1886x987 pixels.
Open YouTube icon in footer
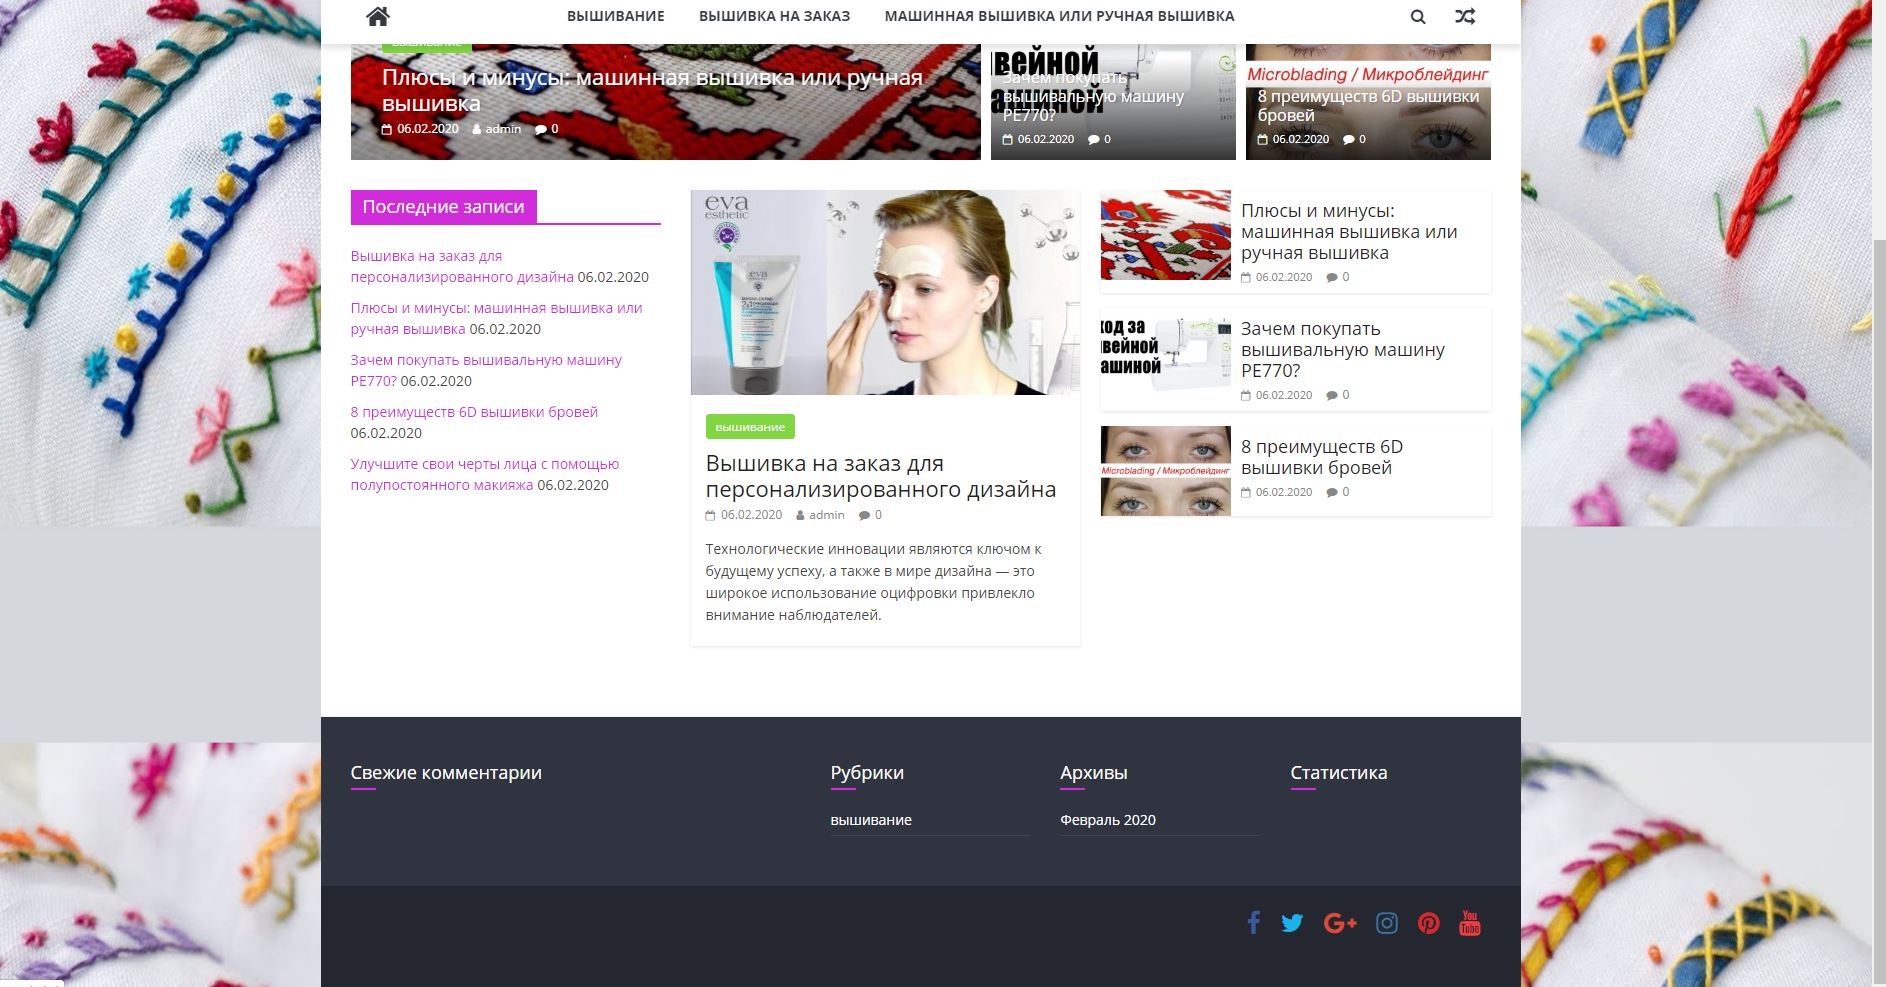[x=1470, y=923]
